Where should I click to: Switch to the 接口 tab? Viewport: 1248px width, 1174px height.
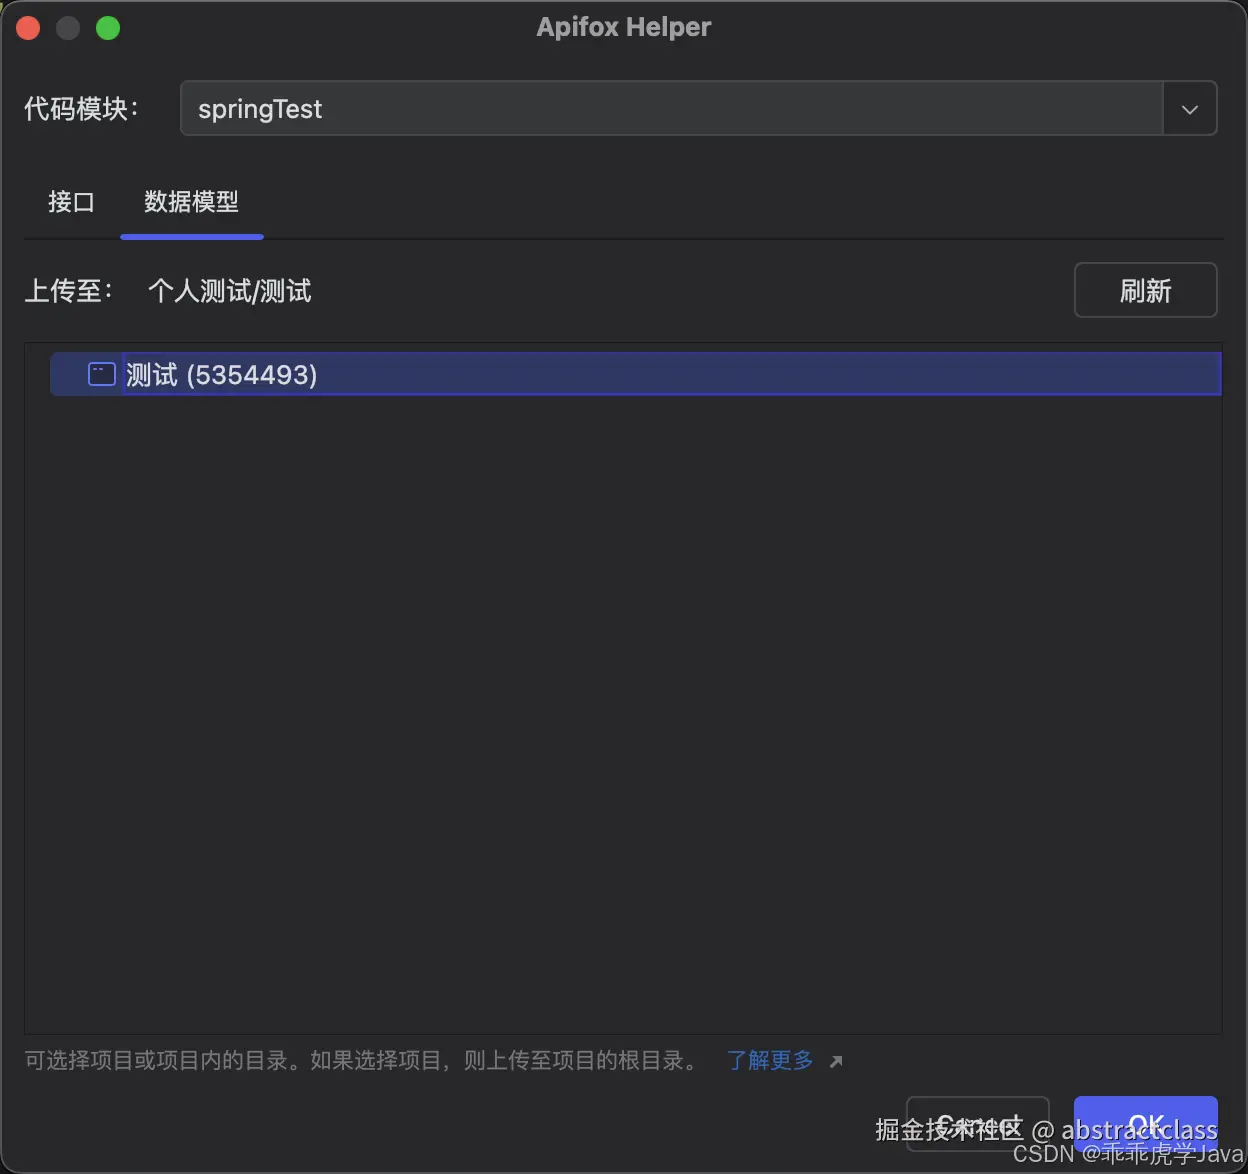pos(71,202)
